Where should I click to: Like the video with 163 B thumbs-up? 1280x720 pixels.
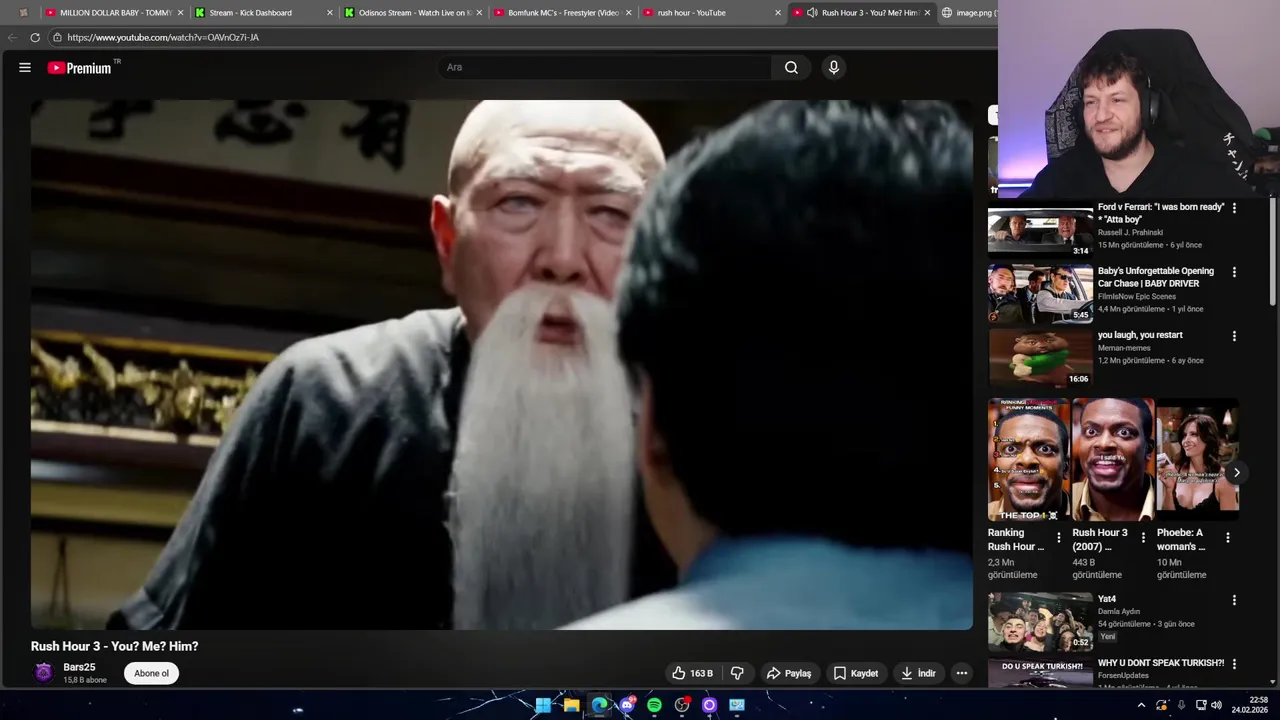692,673
